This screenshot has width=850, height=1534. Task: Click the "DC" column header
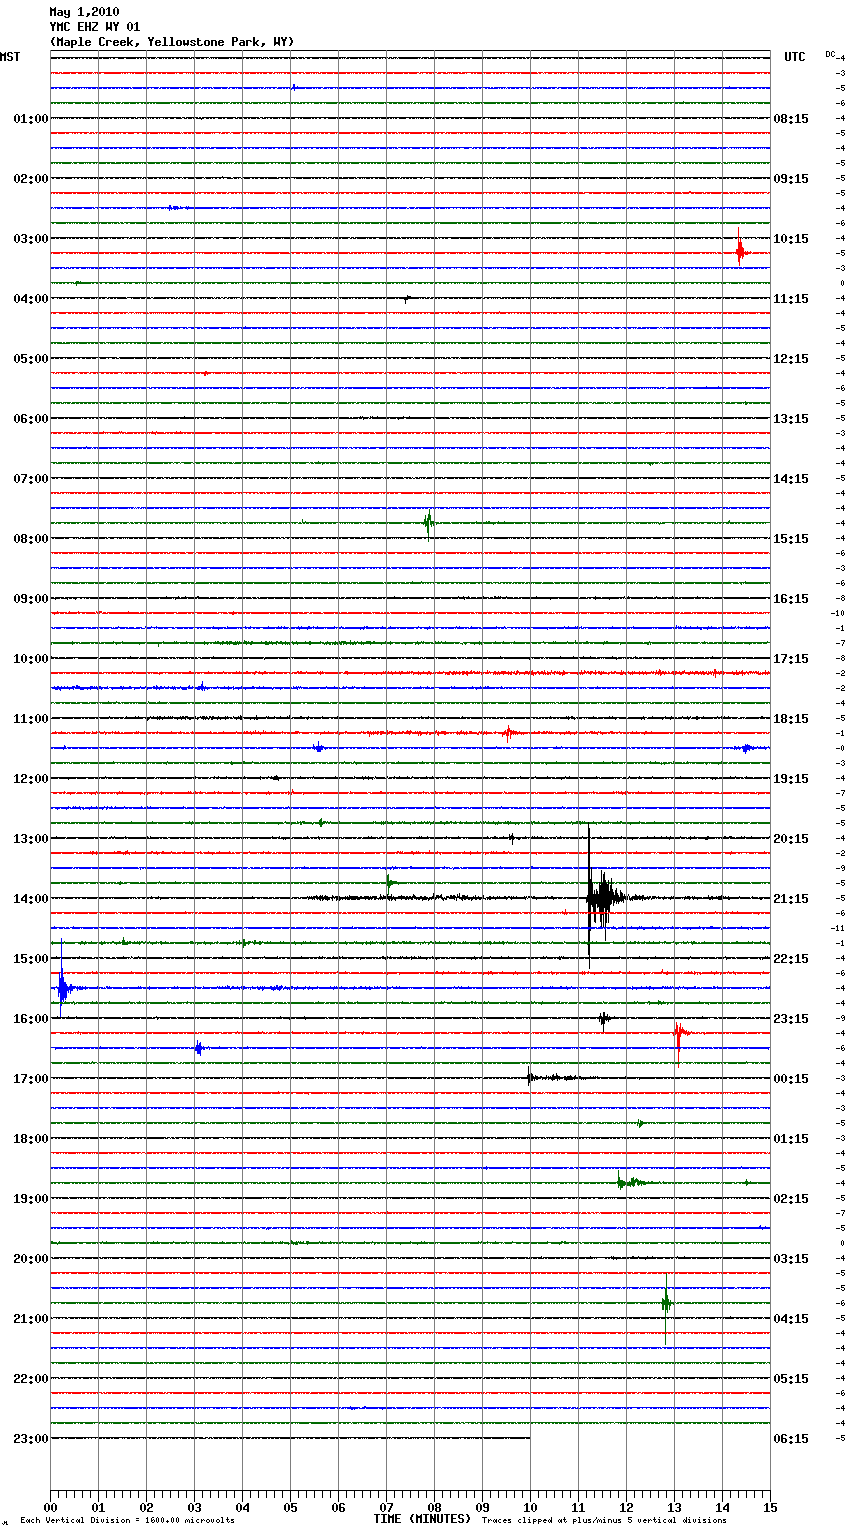click(x=830, y=54)
